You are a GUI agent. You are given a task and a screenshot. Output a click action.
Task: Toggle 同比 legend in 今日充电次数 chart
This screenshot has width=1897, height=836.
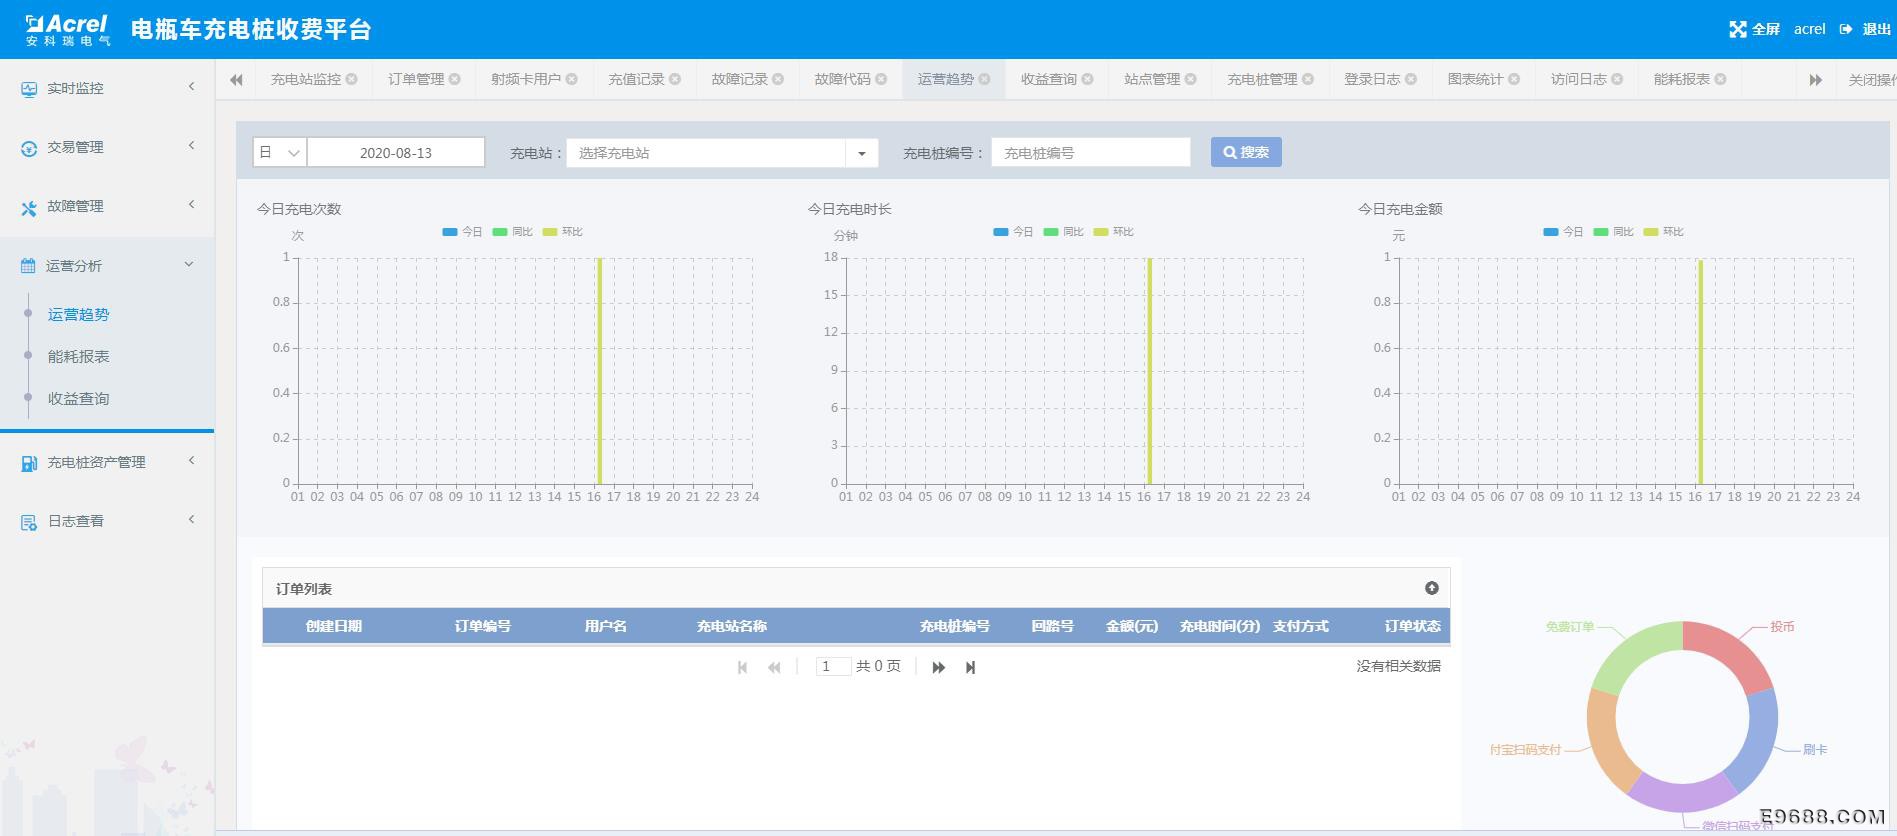click(x=512, y=232)
